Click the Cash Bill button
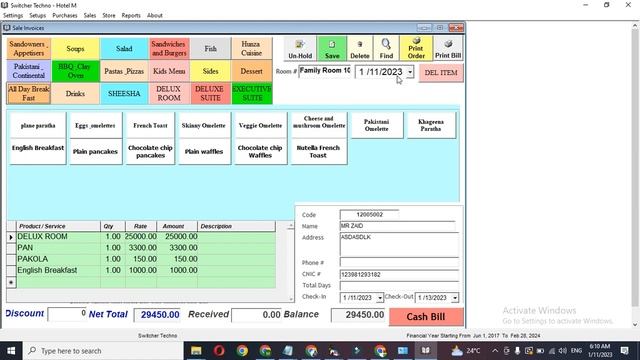Image resolution: width=640 pixels, height=360 pixels. (426, 317)
